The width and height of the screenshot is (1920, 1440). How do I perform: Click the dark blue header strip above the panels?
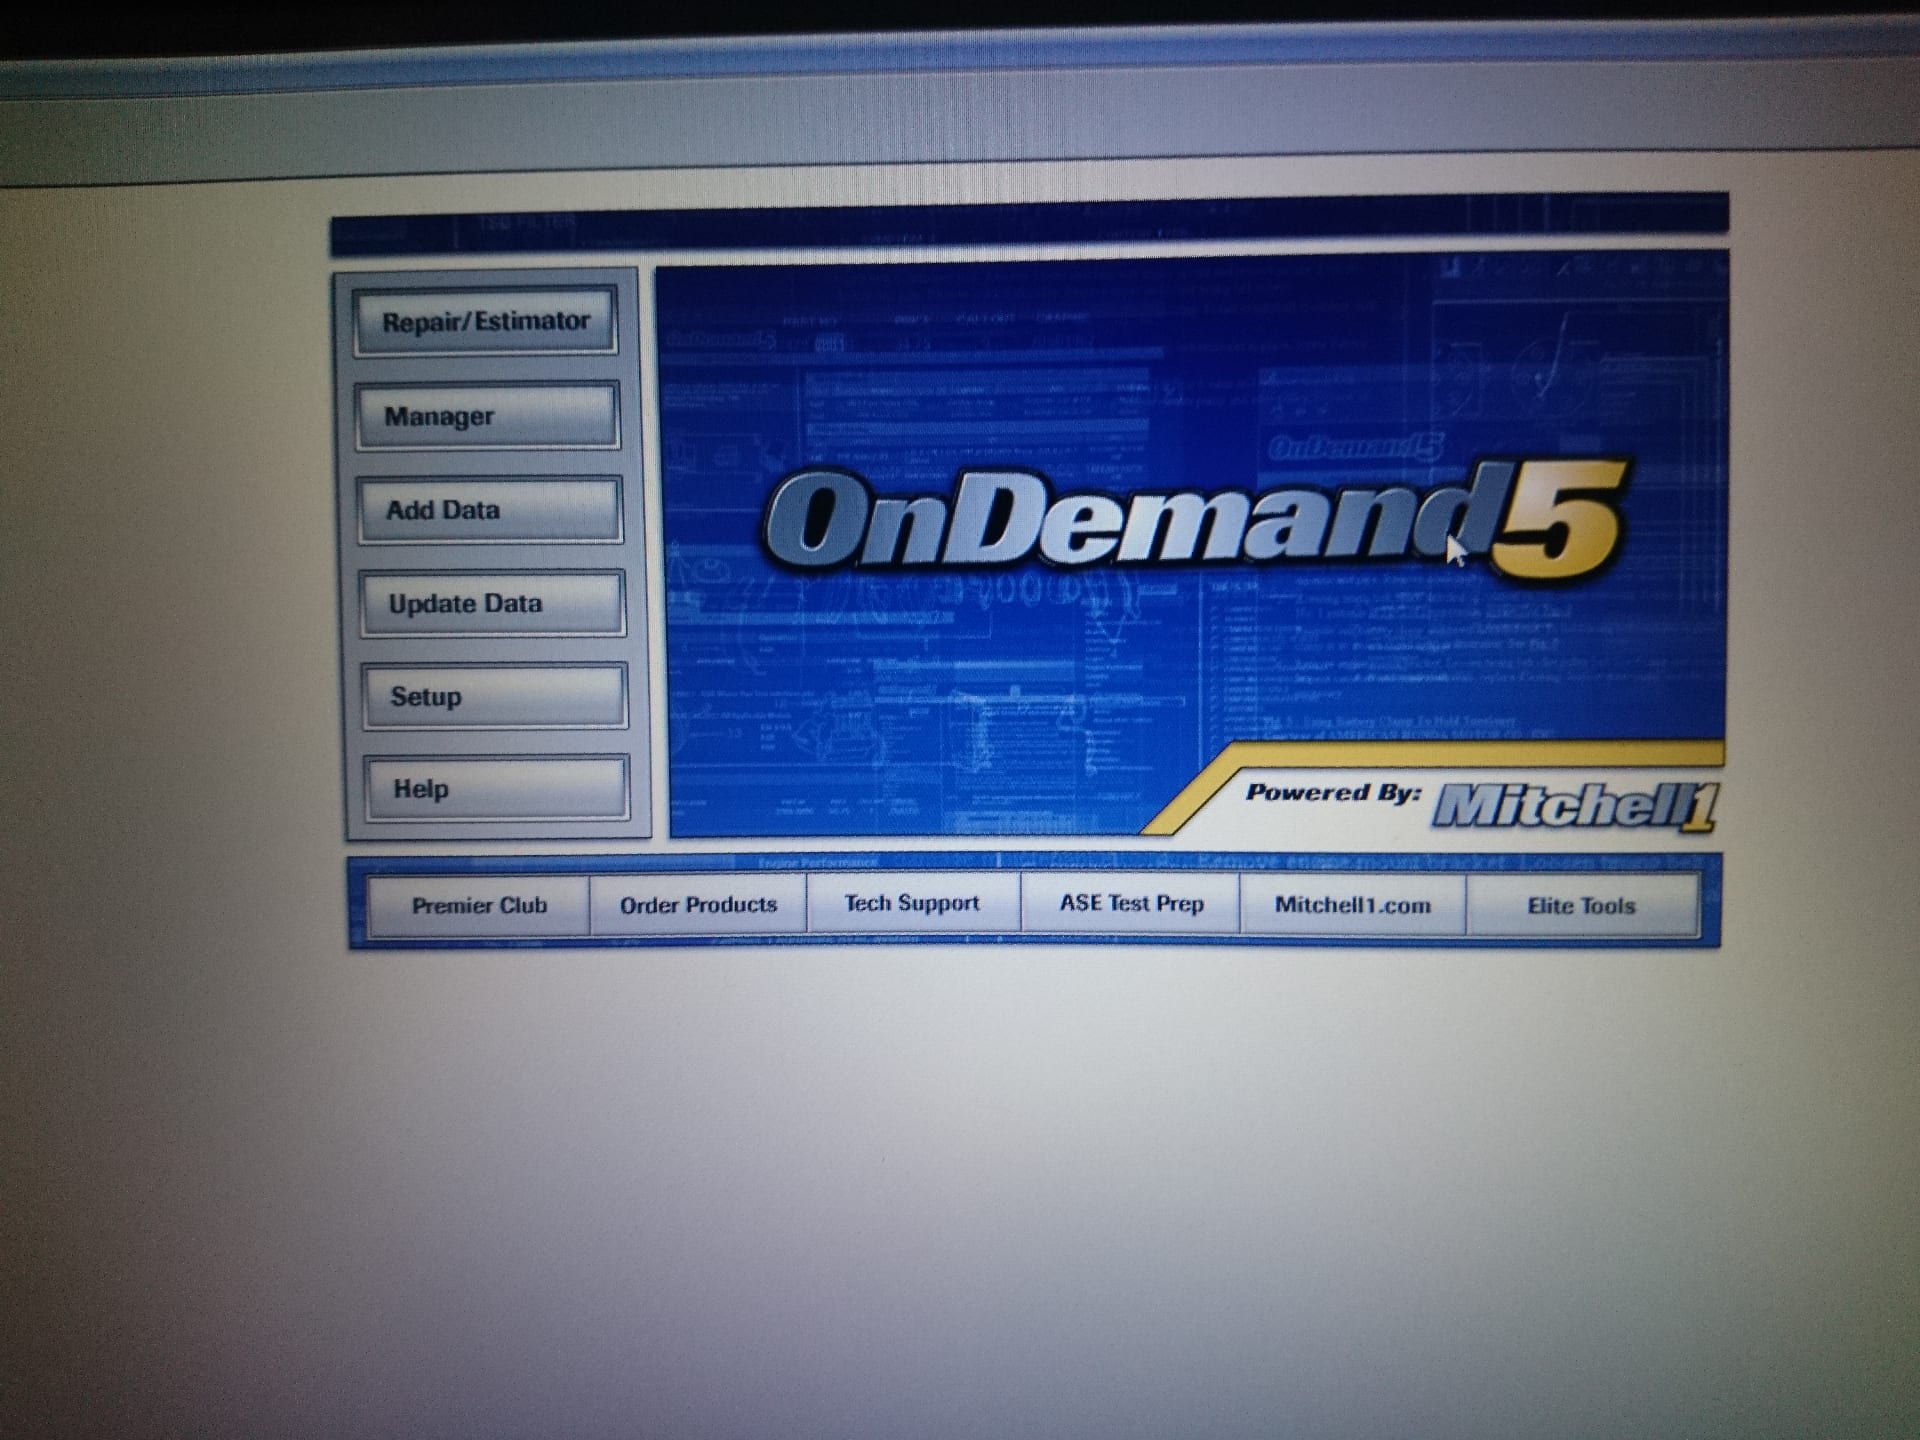[1029, 226]
